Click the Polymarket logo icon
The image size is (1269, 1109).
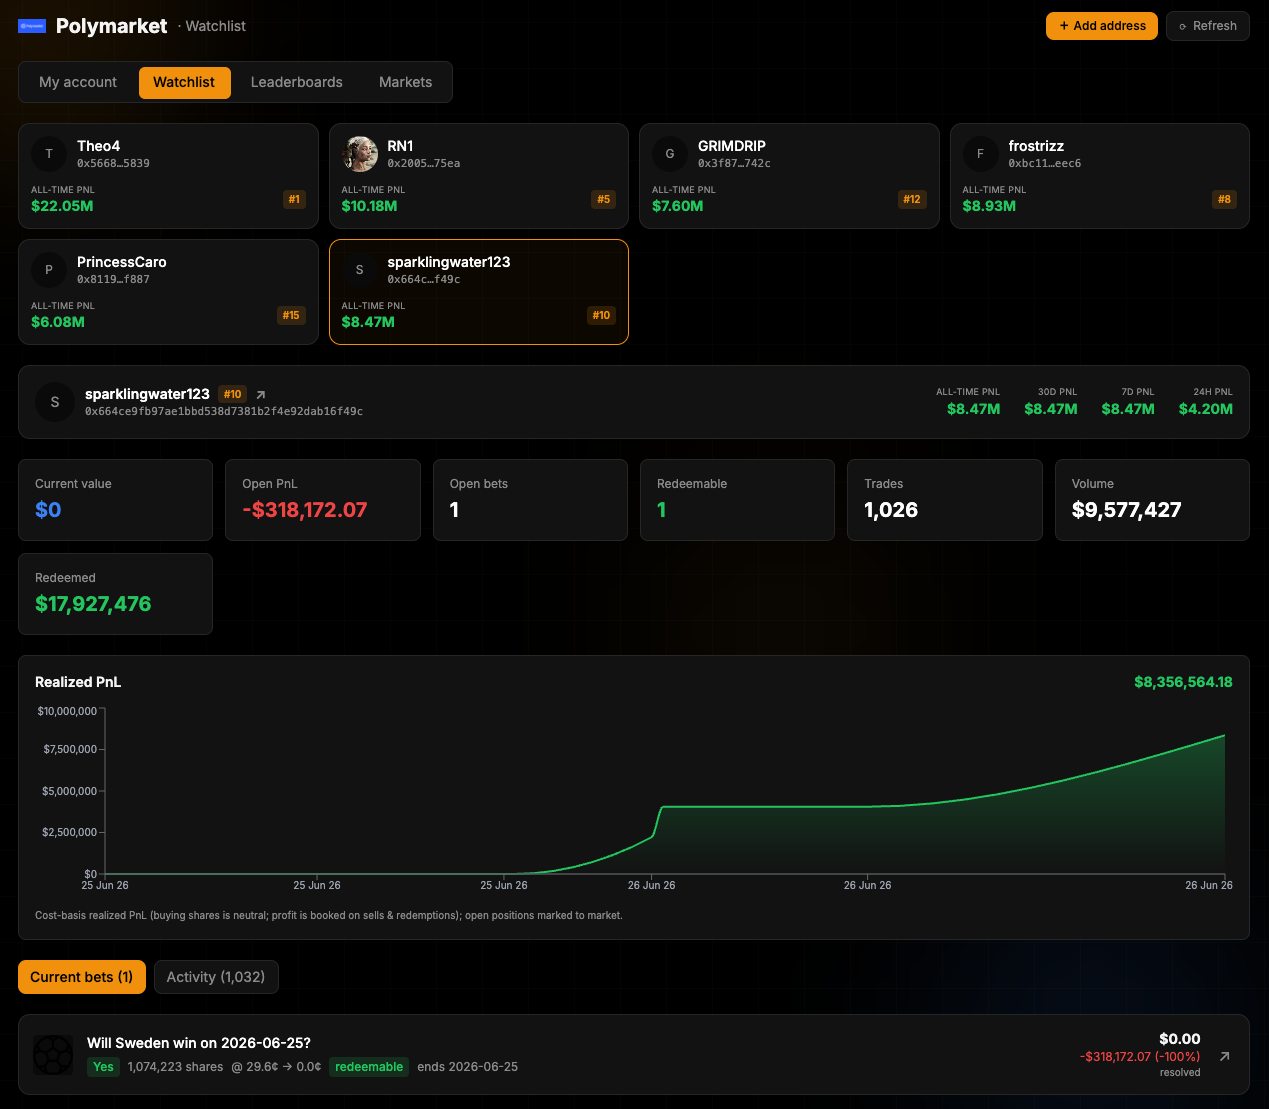click(32, 26)
